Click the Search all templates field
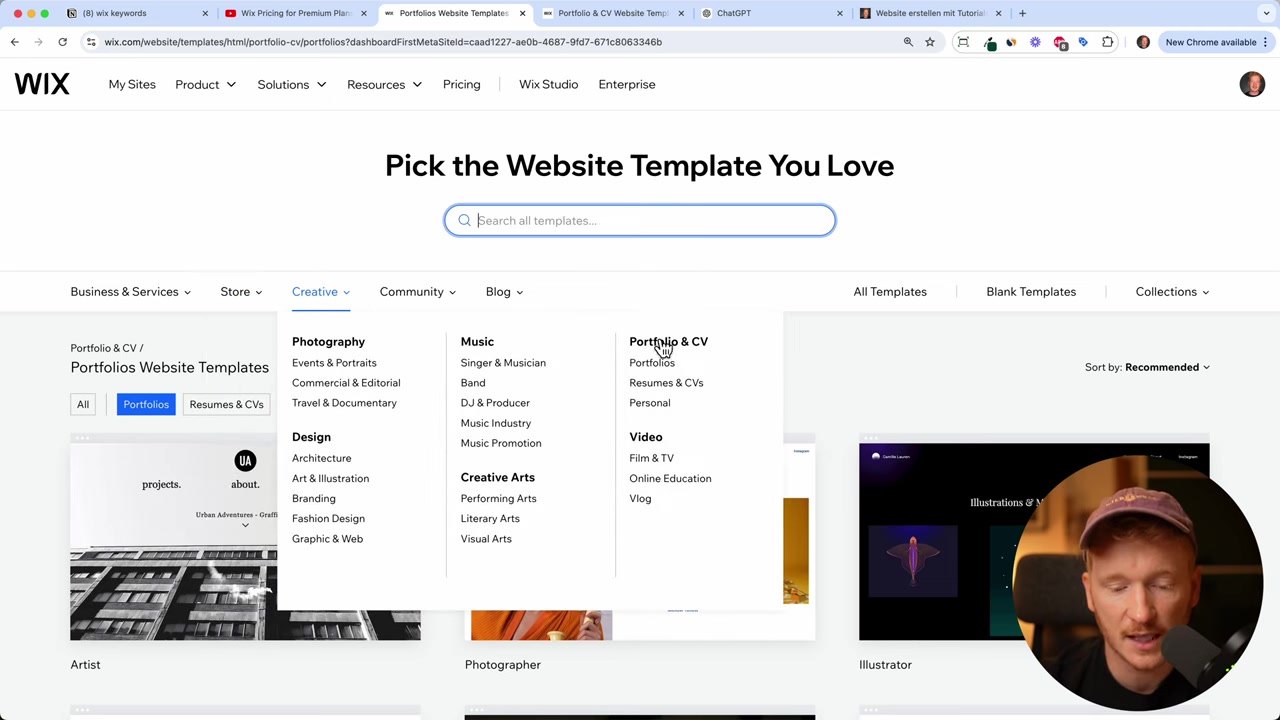Viewport: 1280px width, 720px height. [640, 220]
